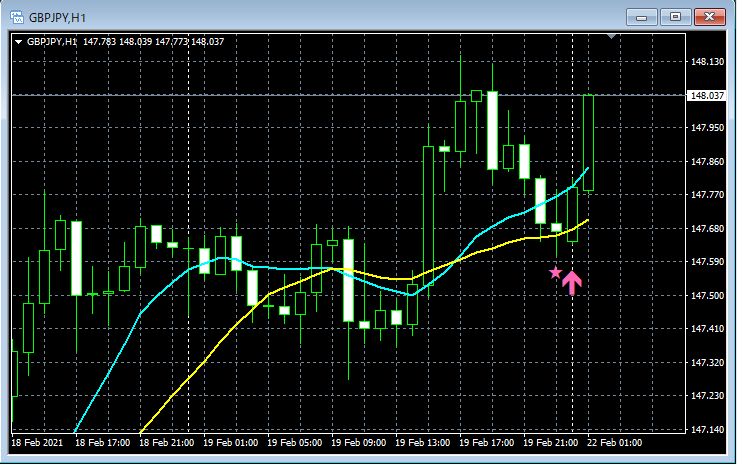Click the 147.140 price scale label

[x=707, y=430]
